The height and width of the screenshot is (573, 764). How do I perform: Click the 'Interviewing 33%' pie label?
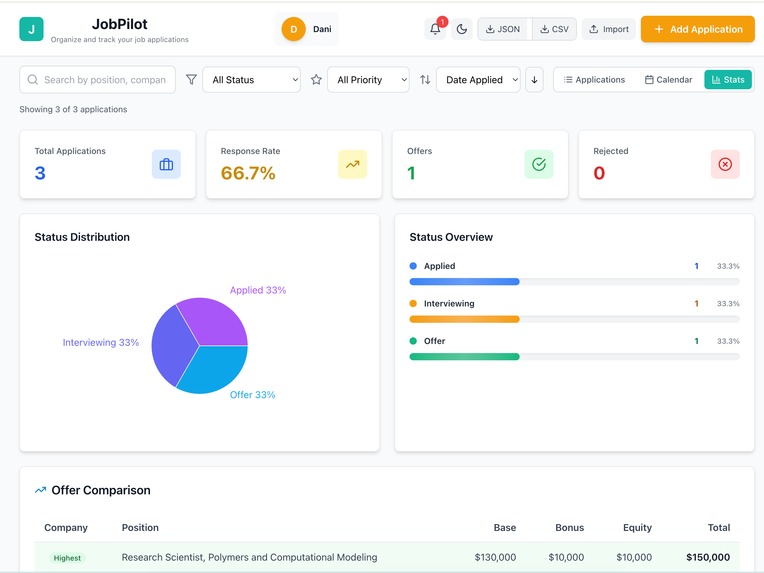click(x=101, y=343)
